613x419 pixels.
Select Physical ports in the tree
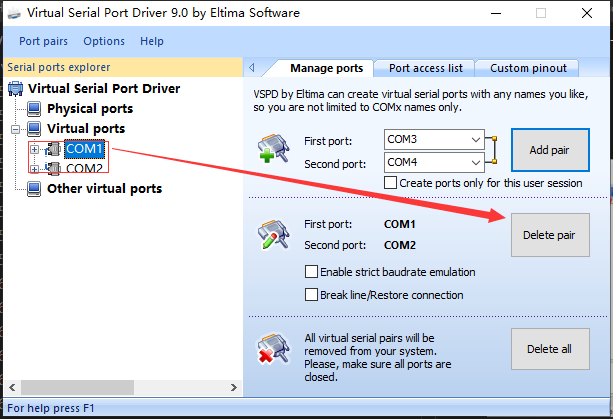point(90,109)
